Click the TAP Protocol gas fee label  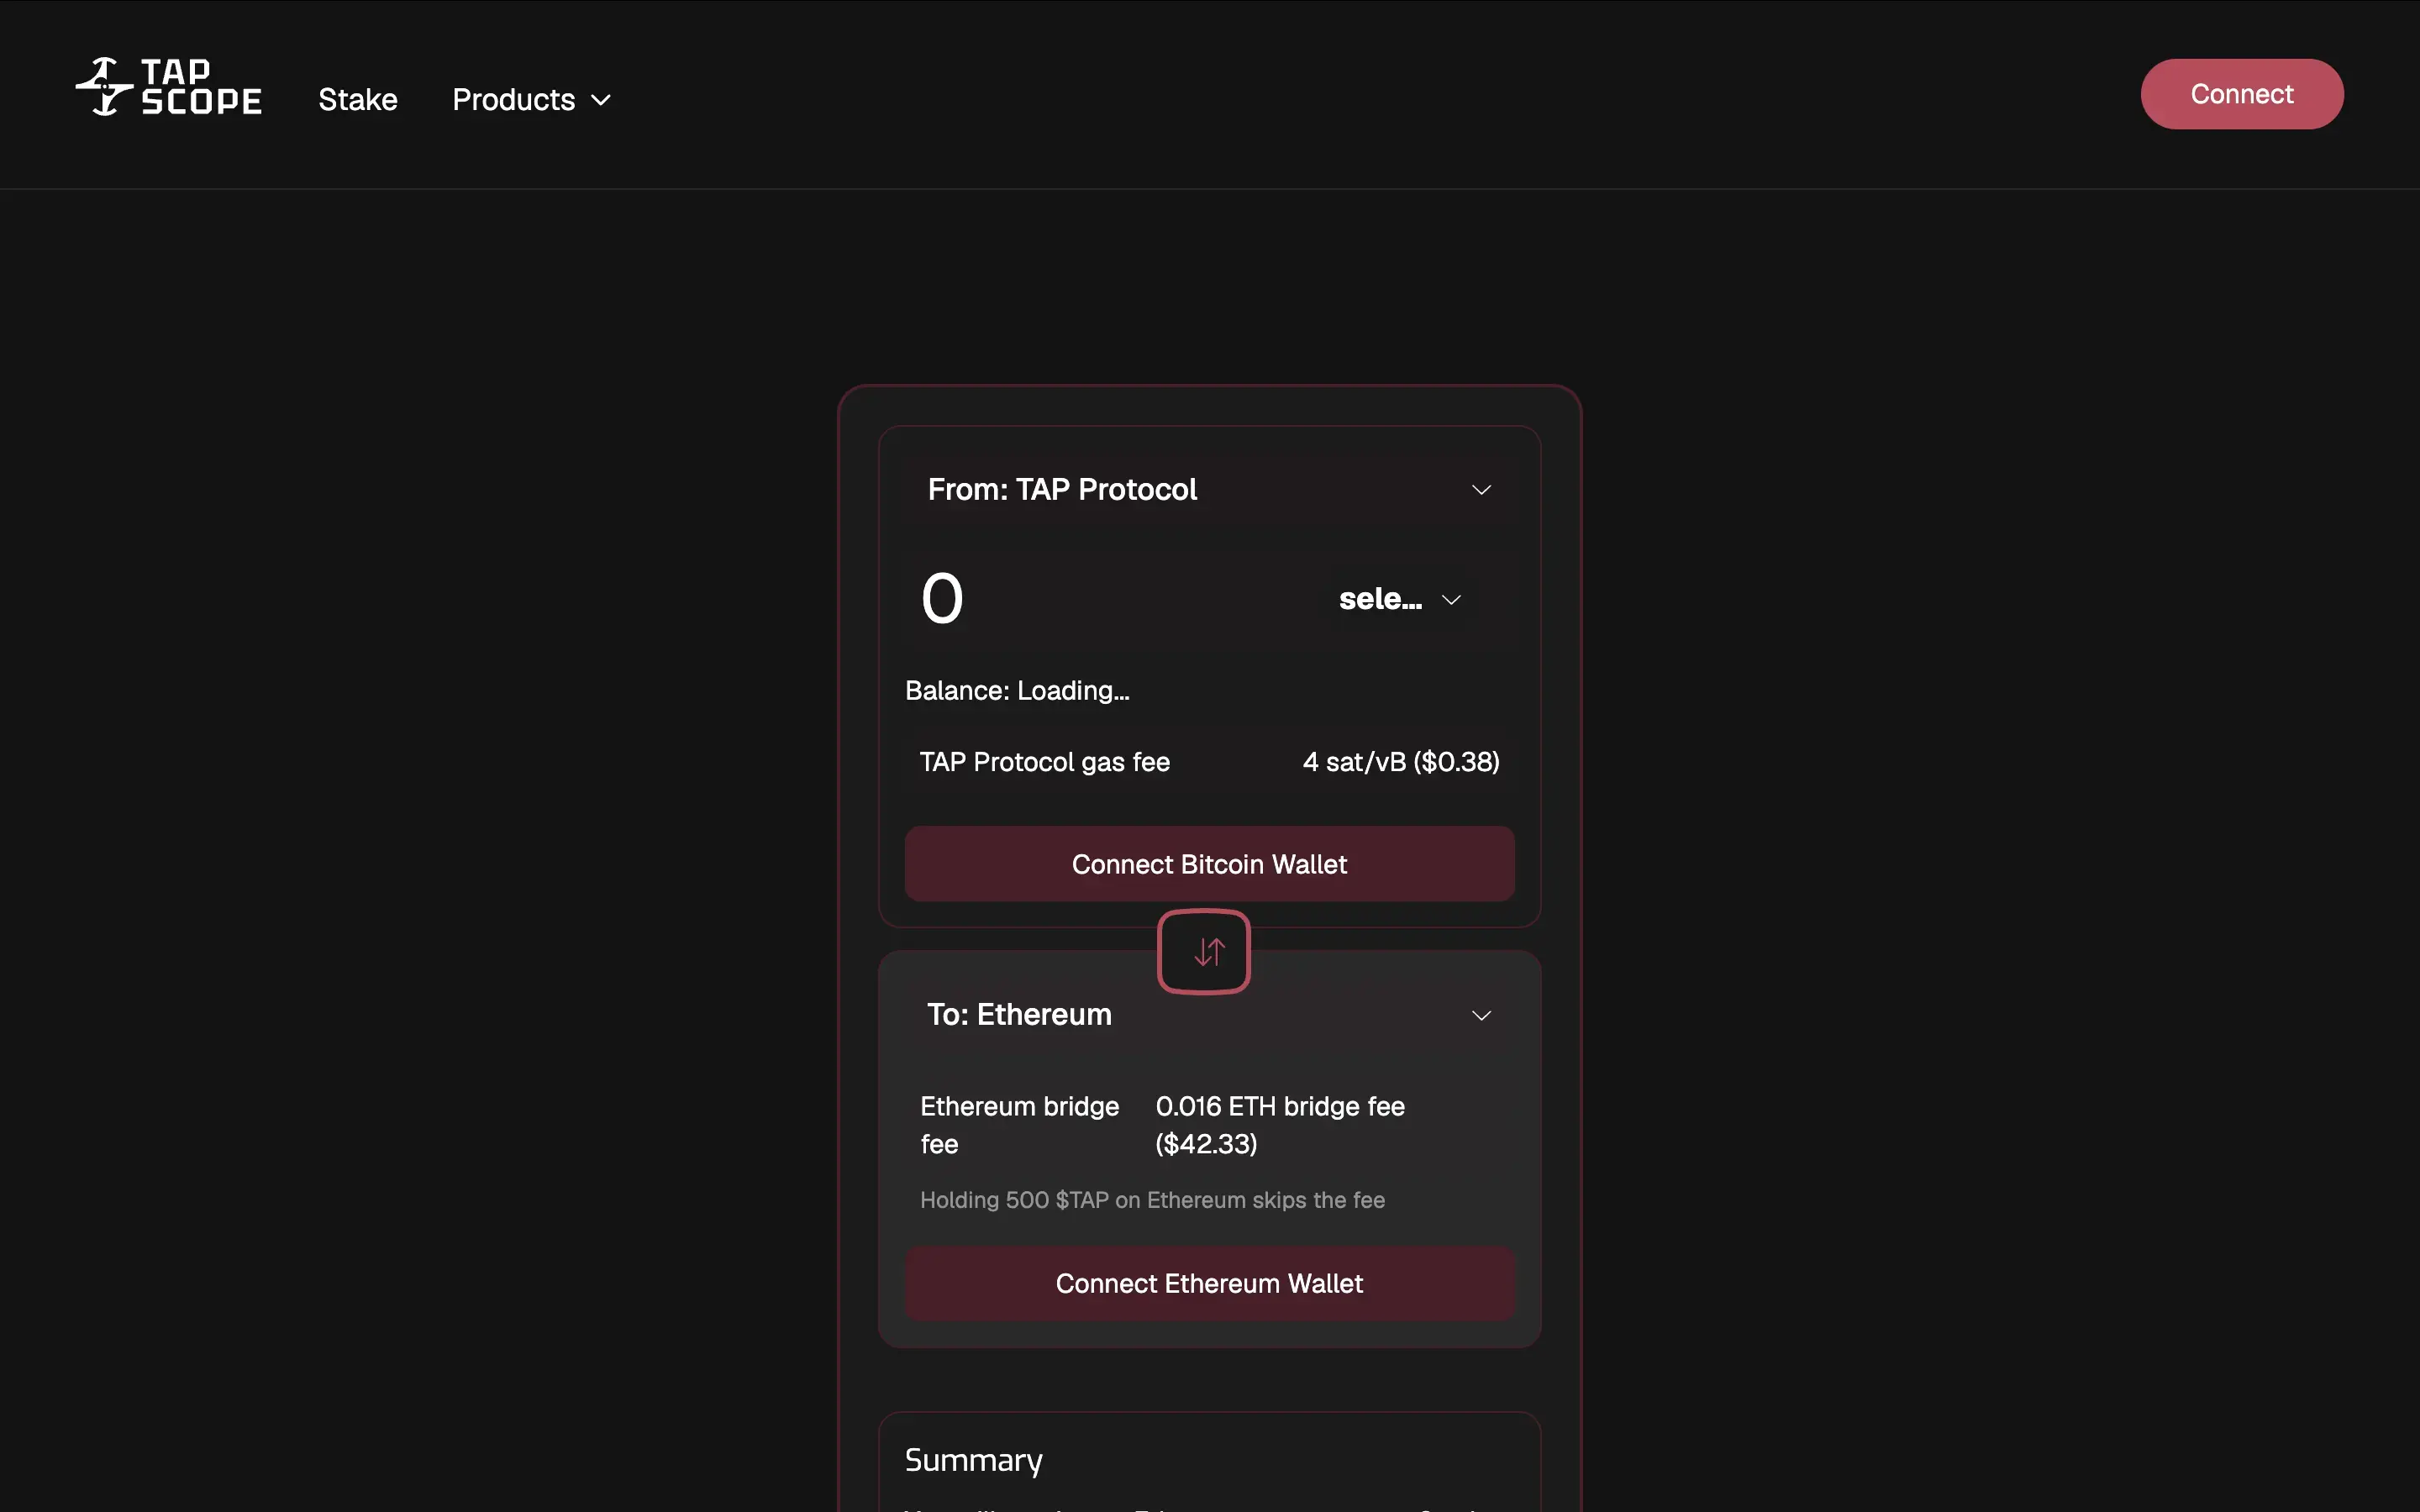1044,762
